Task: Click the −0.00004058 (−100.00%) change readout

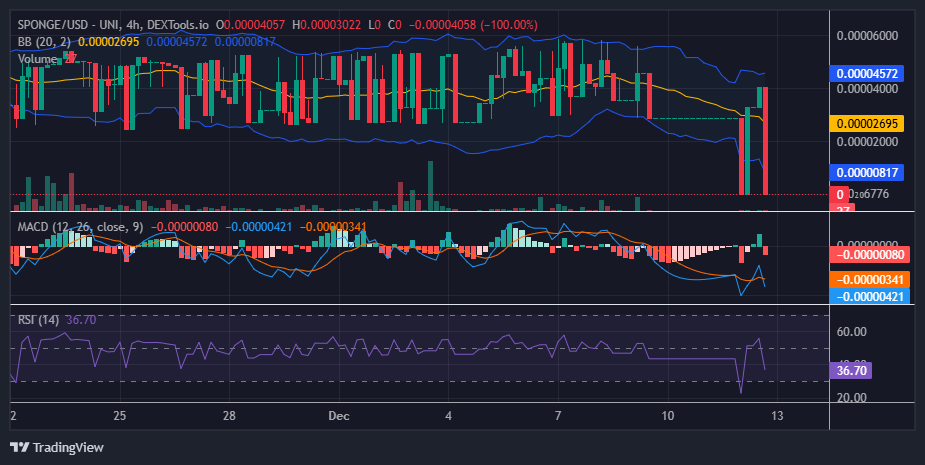Action: pos(473,25)
